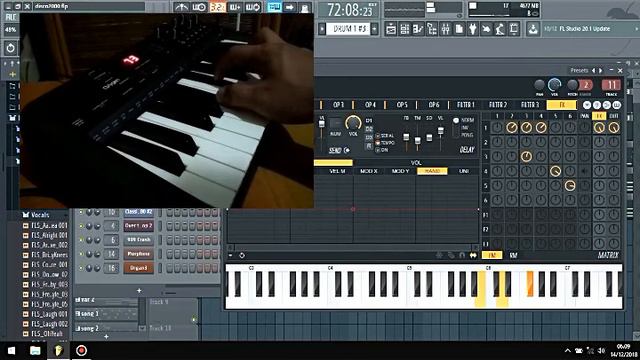
Task: Switch to the OP 5 tab
Action: (x=402, y=105)
